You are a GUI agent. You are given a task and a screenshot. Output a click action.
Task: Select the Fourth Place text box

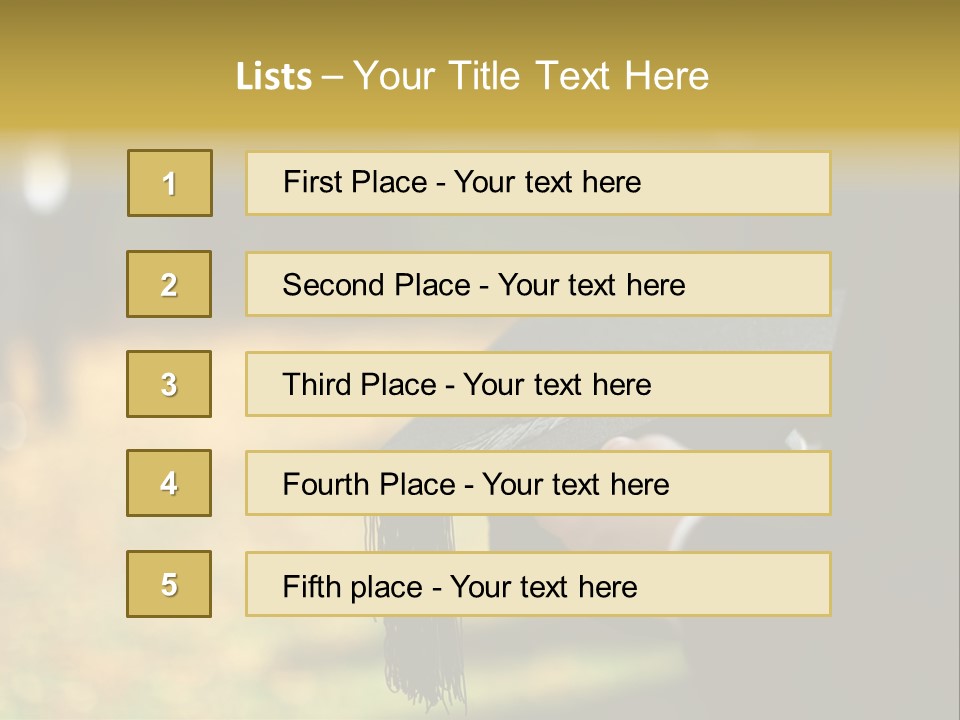(538, 484)
